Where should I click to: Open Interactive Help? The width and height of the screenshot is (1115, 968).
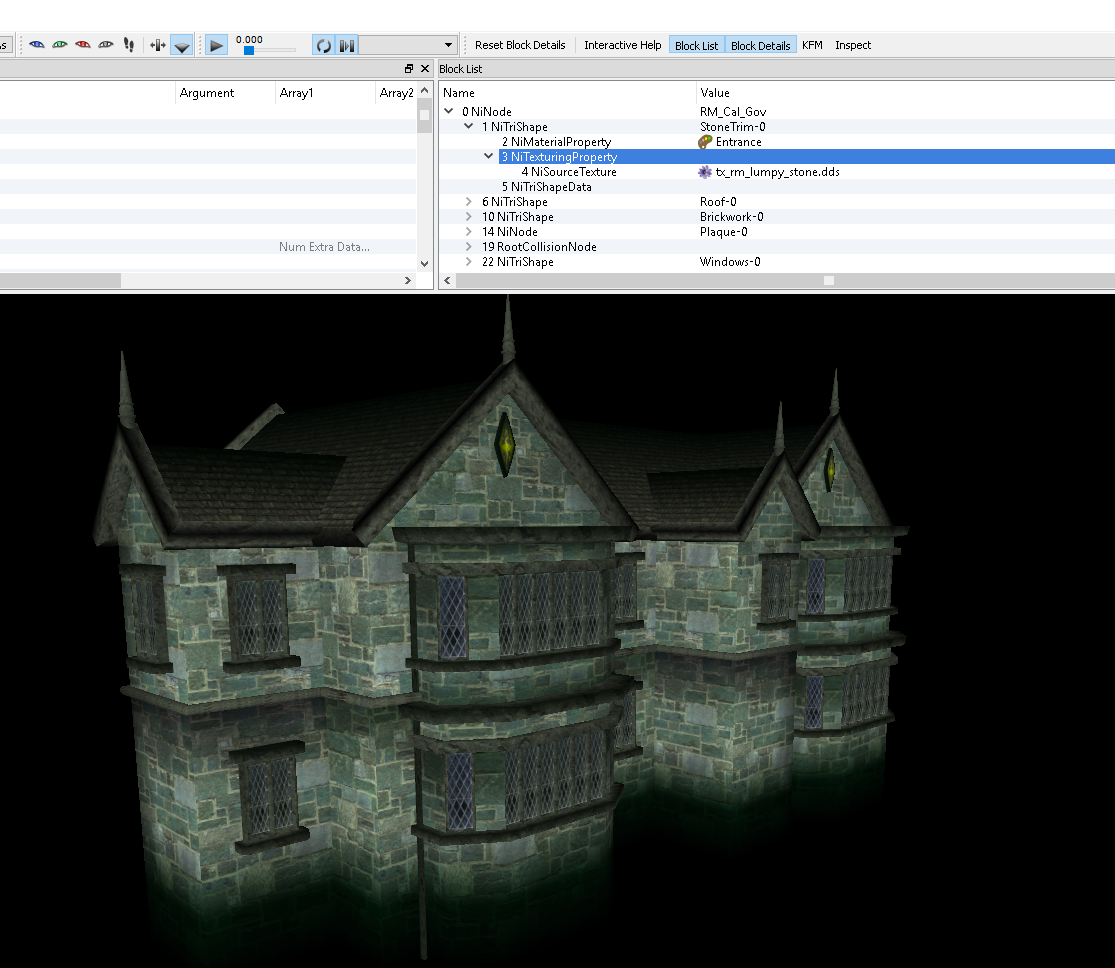(x=622, y=44)
